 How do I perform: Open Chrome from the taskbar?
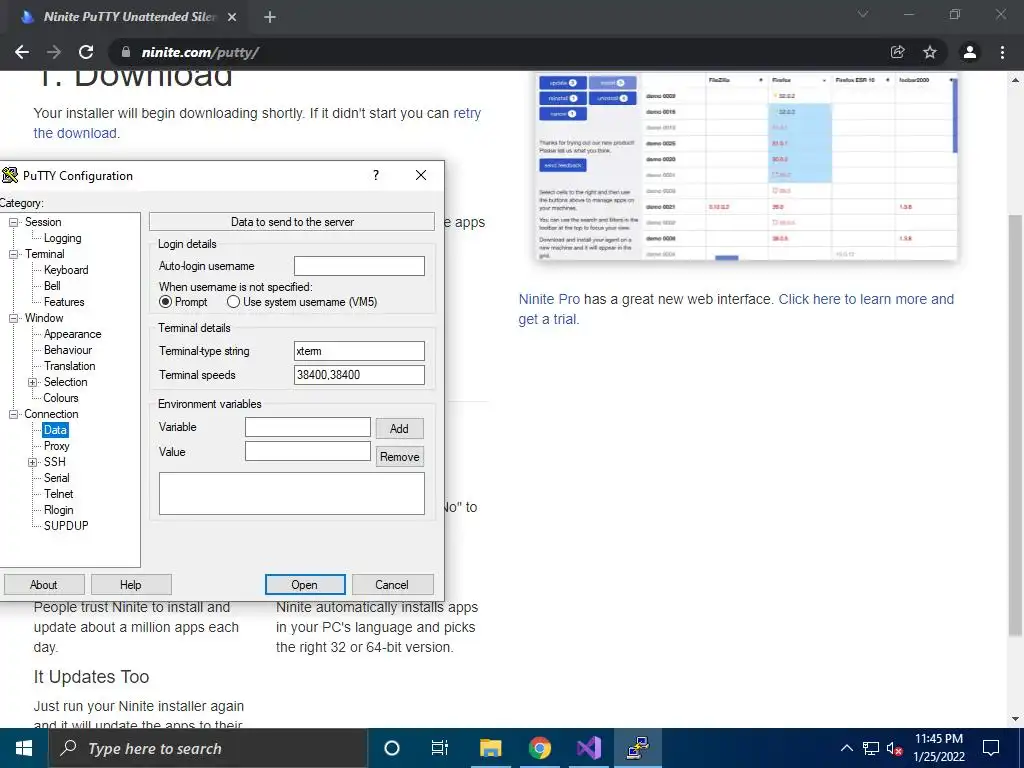tap(539, 748)
